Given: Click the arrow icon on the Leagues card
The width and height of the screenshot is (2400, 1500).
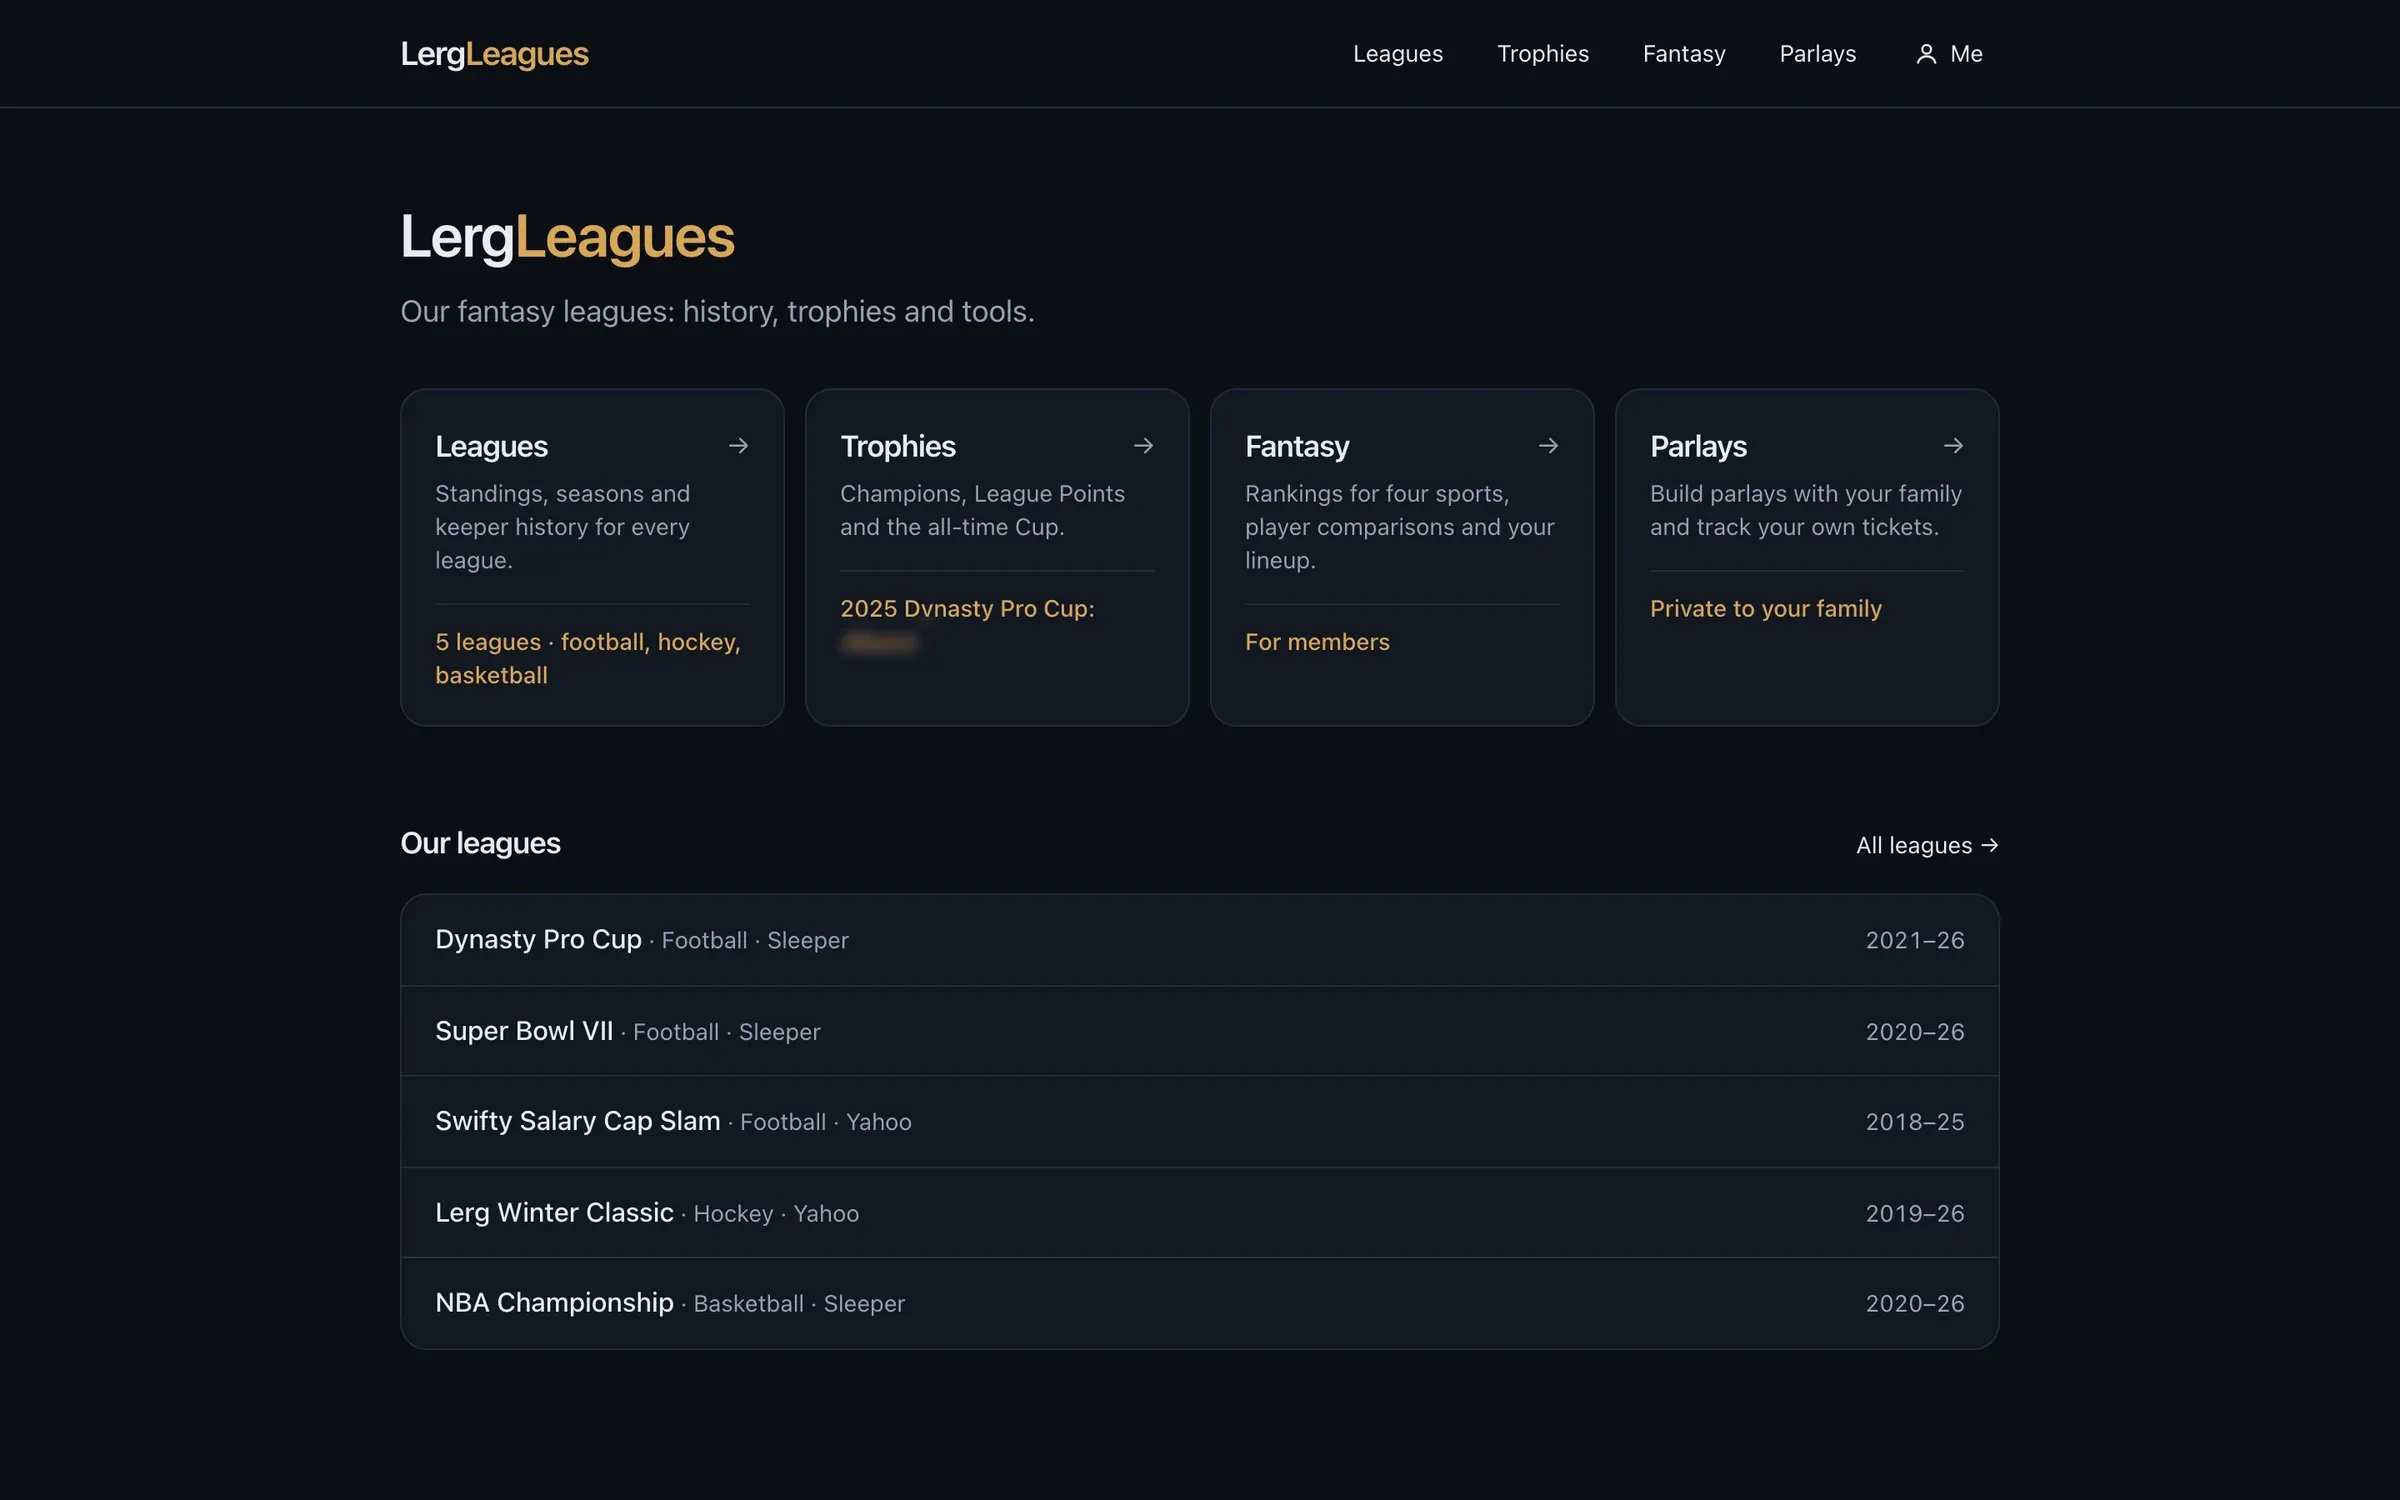Looking at the screenshot, I should point(738,446).
